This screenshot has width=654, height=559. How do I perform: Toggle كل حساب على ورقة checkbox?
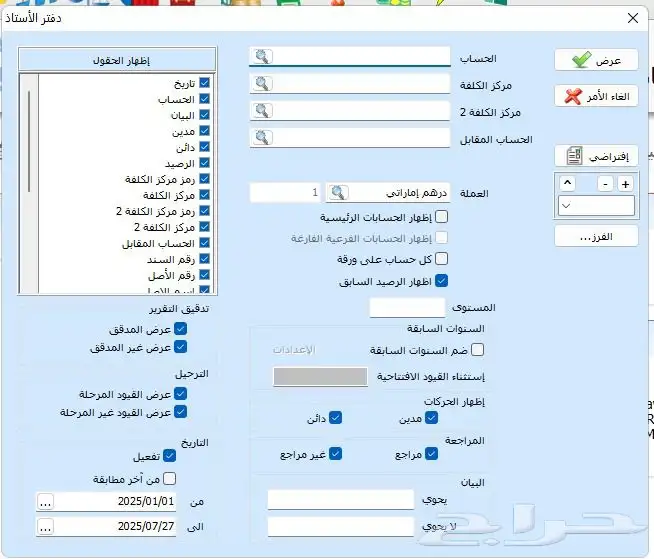441,259
